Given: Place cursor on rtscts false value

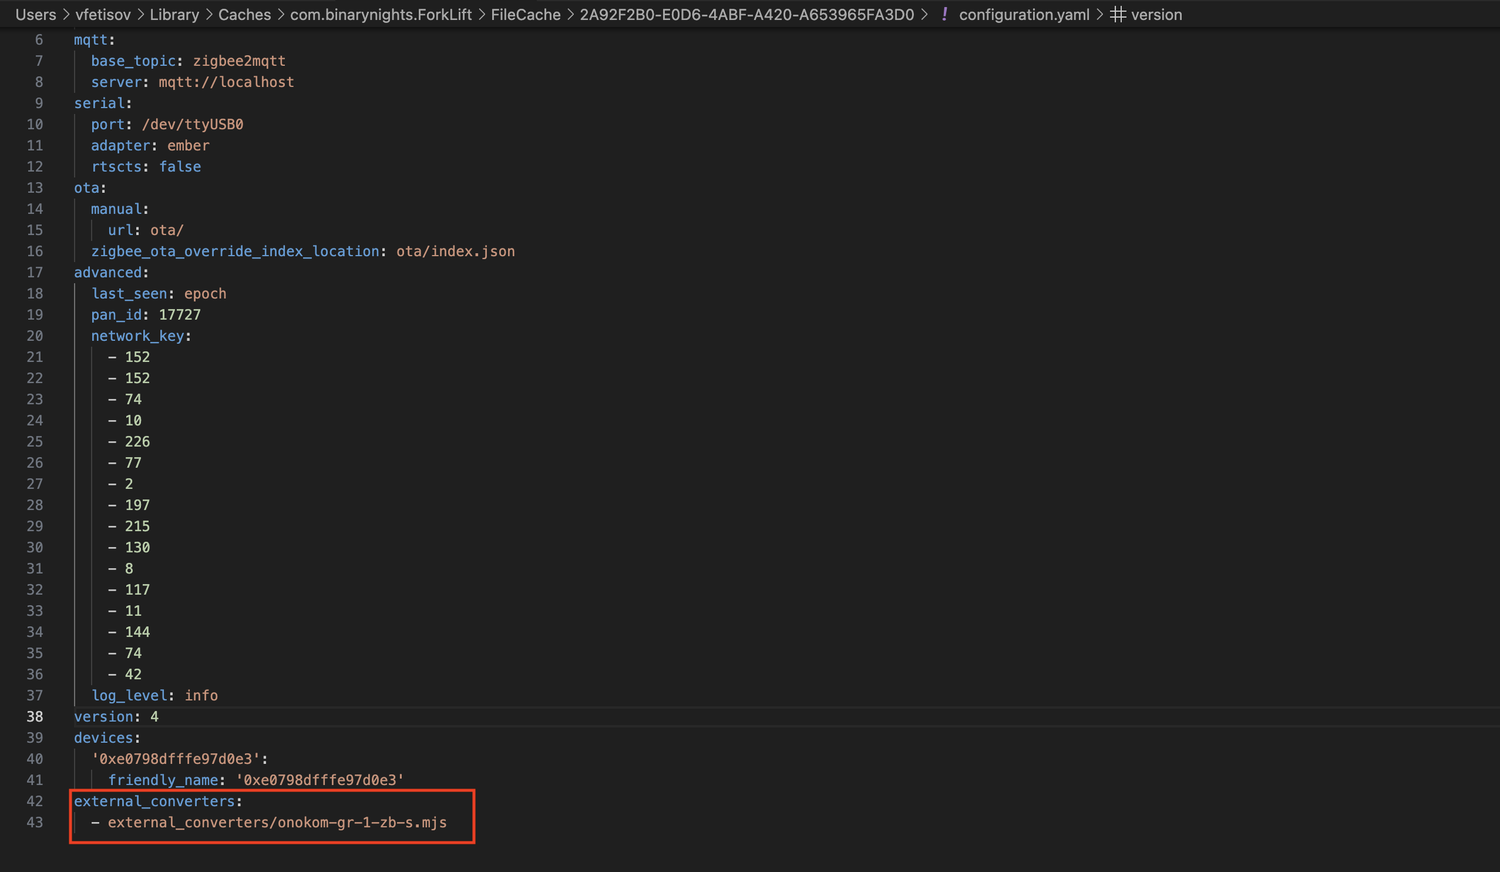Looking at the screenshot, I should pos(180,167).
